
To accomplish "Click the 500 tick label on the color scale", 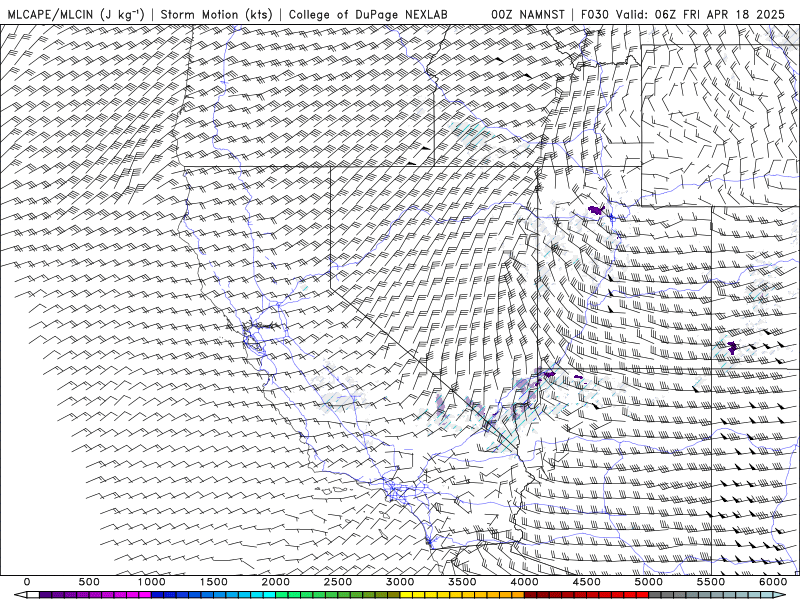I will tap(89, 582).
